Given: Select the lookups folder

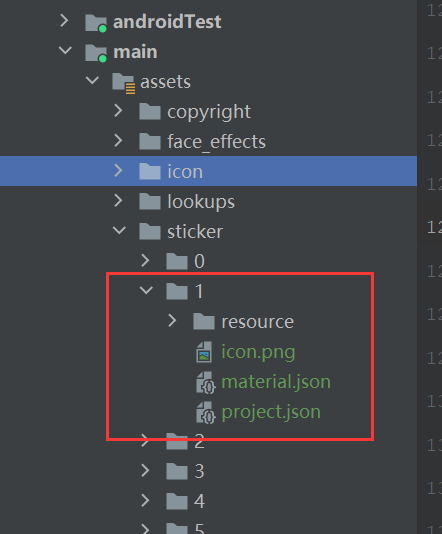Looking at the screenshot, I should pyautogui.click(x=201, y=202).
